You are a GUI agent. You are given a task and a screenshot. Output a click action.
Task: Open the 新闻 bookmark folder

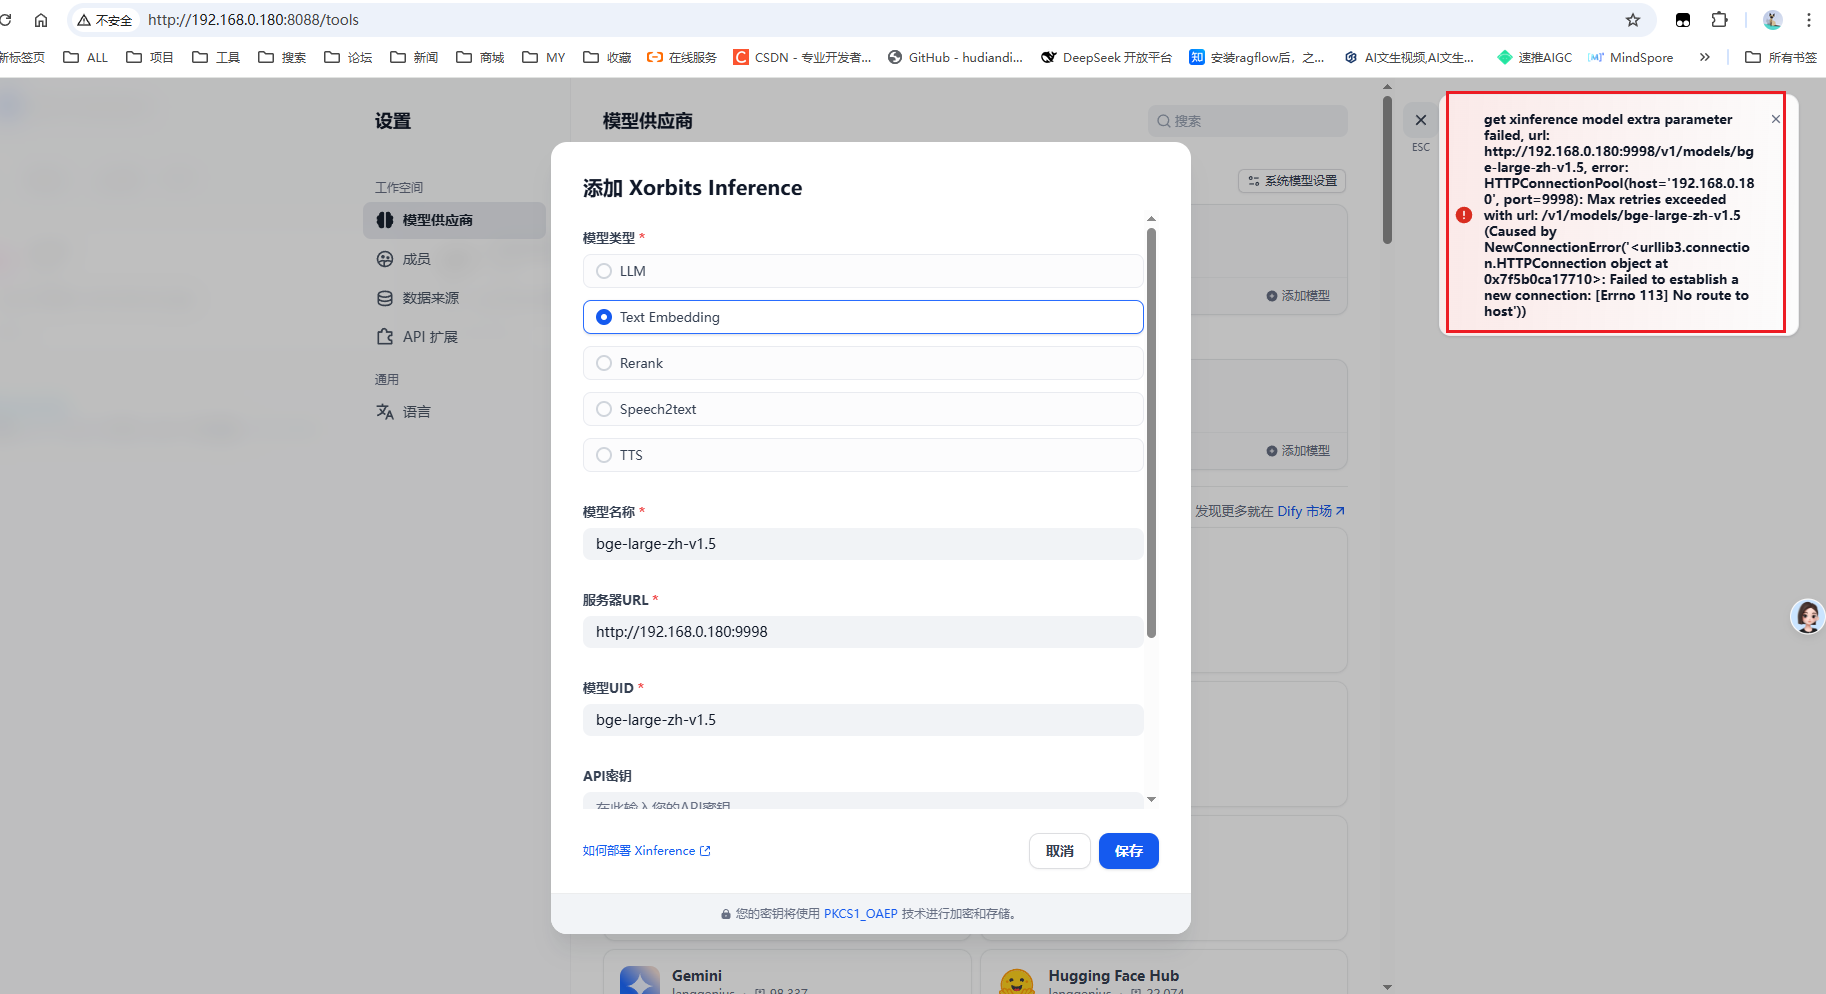click(414, 58)
